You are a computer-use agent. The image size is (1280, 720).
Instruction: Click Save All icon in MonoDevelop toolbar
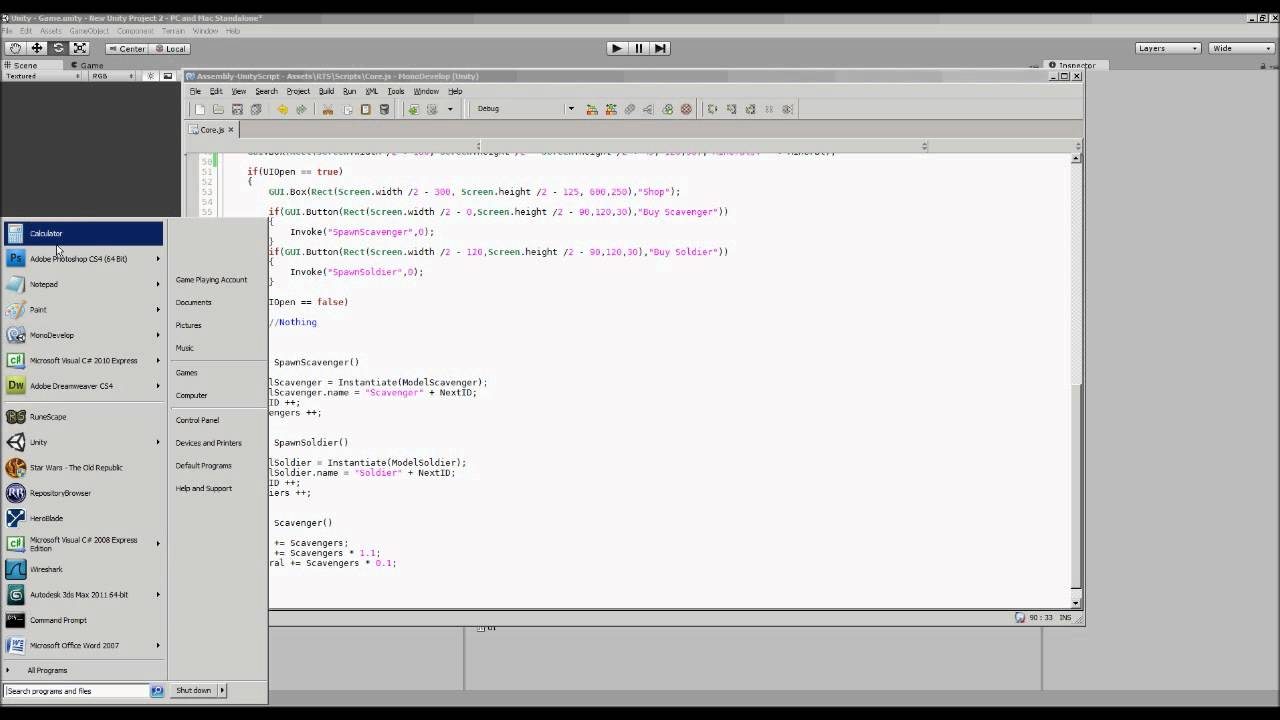pyautogui.click(x=256, y=109)
